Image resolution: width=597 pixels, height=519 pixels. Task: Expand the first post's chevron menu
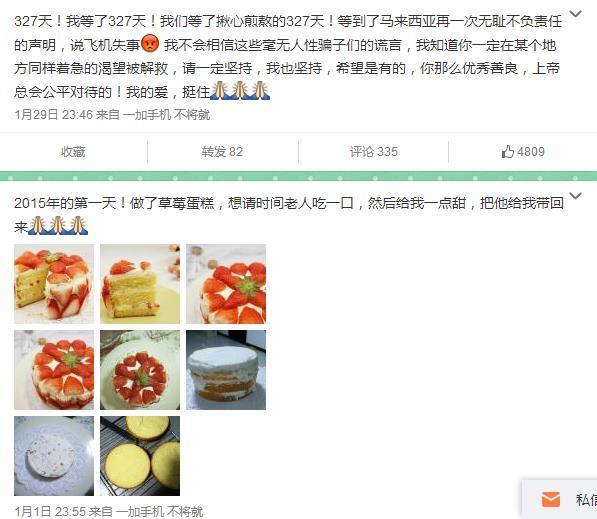pyautogui.click(x=575, y=14)
